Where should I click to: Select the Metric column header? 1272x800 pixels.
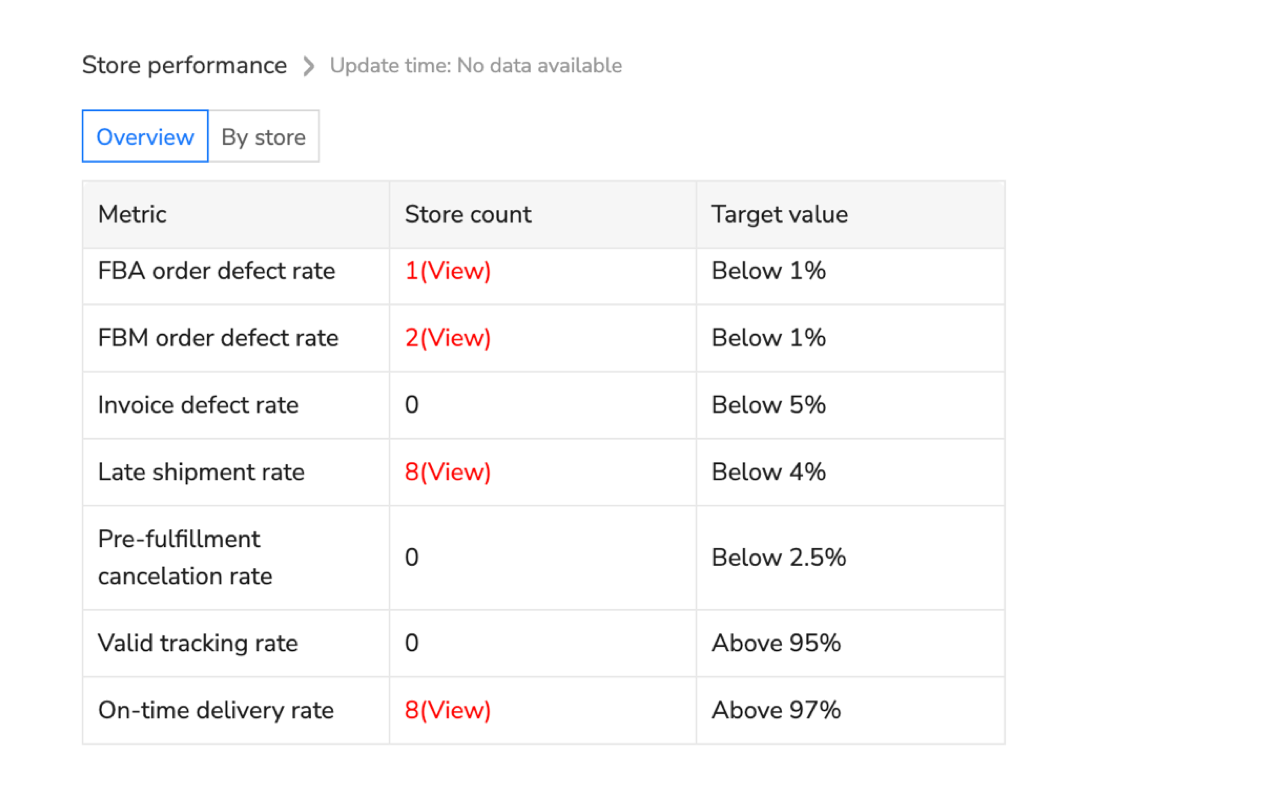[x=131, y=214]
